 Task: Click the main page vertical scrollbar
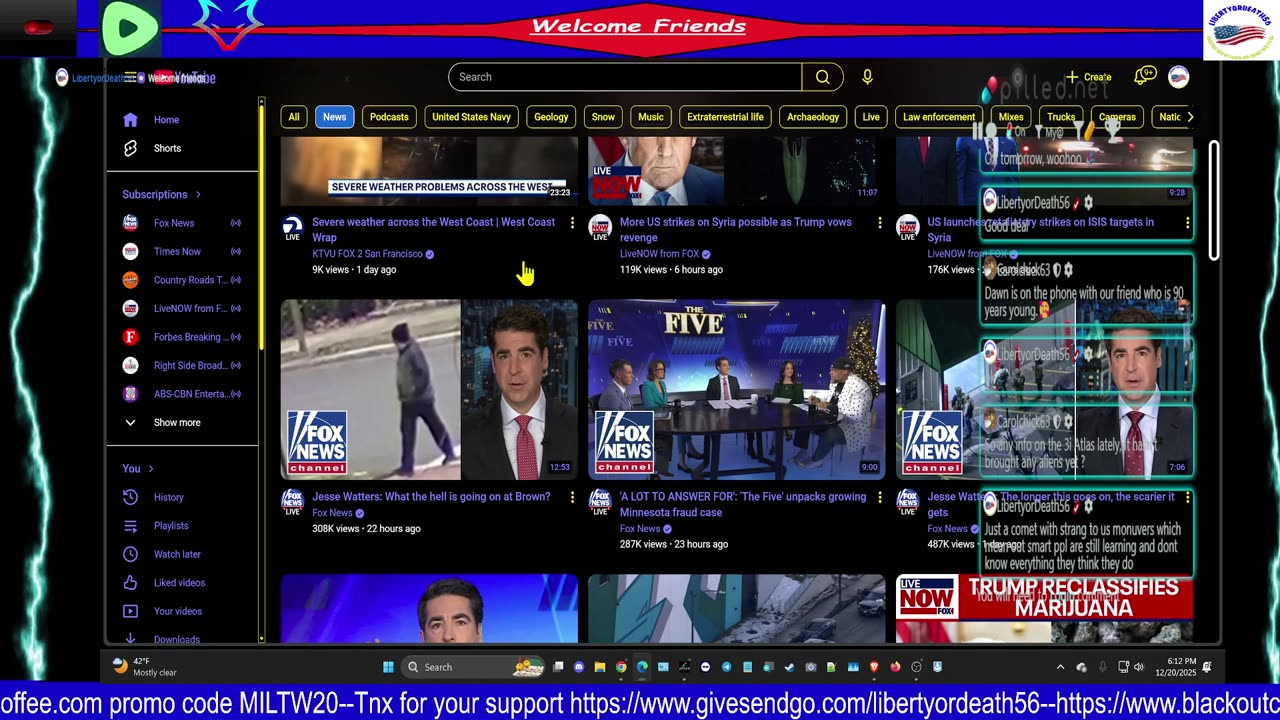pos(1215,200)
